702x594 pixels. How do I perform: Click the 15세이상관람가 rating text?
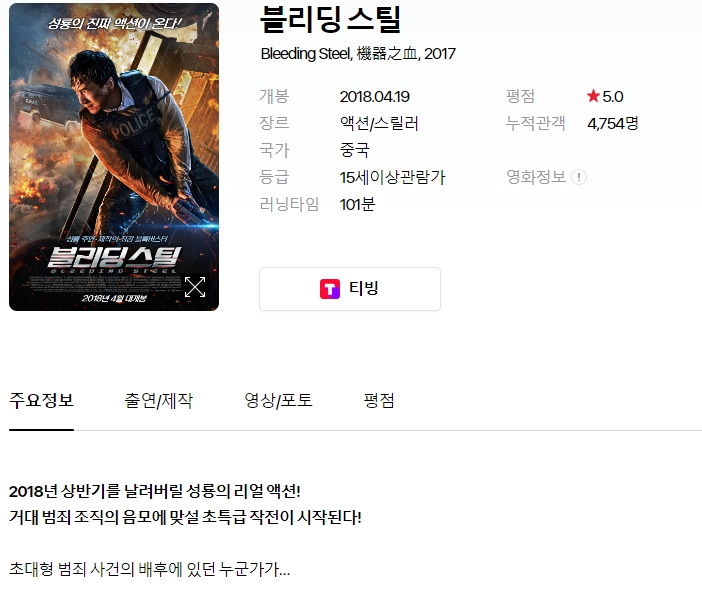tap(392, 178)
